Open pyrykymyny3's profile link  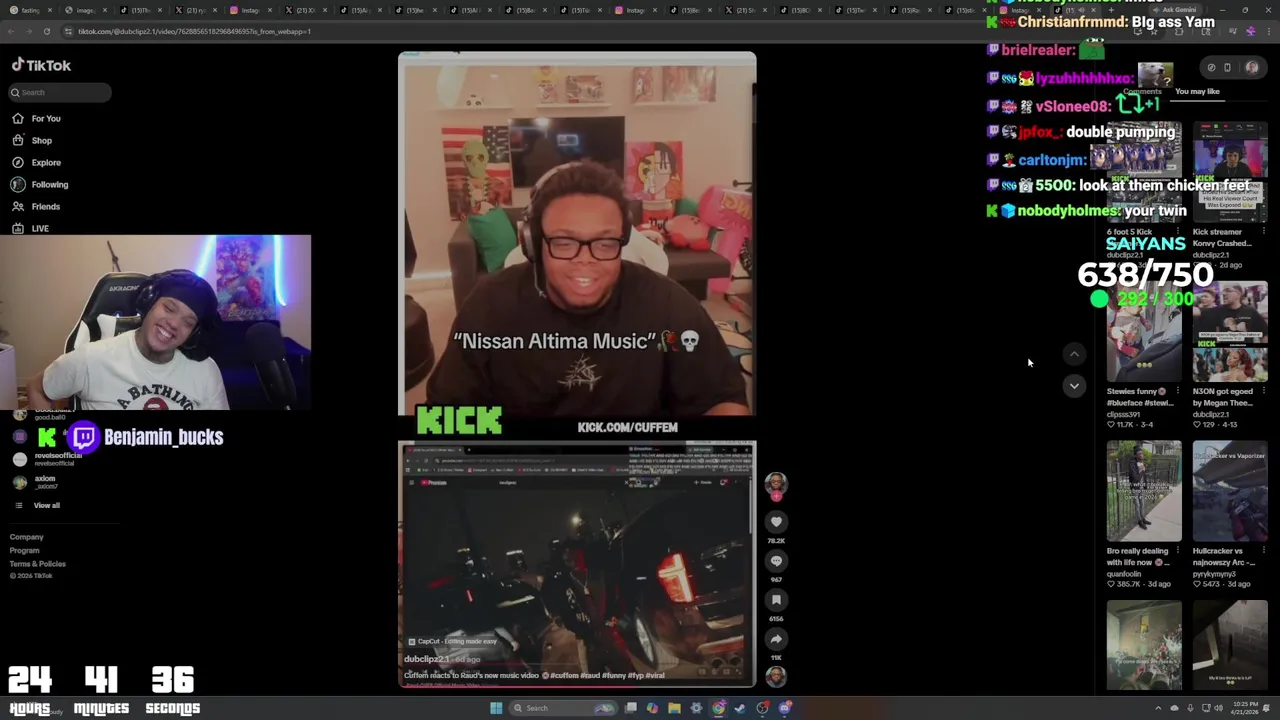pyautogui.click(x=1212, y=574)
